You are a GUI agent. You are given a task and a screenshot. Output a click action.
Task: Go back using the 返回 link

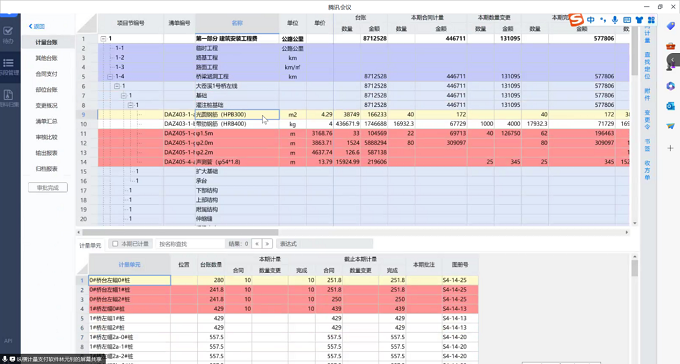[x=37, y=26]
